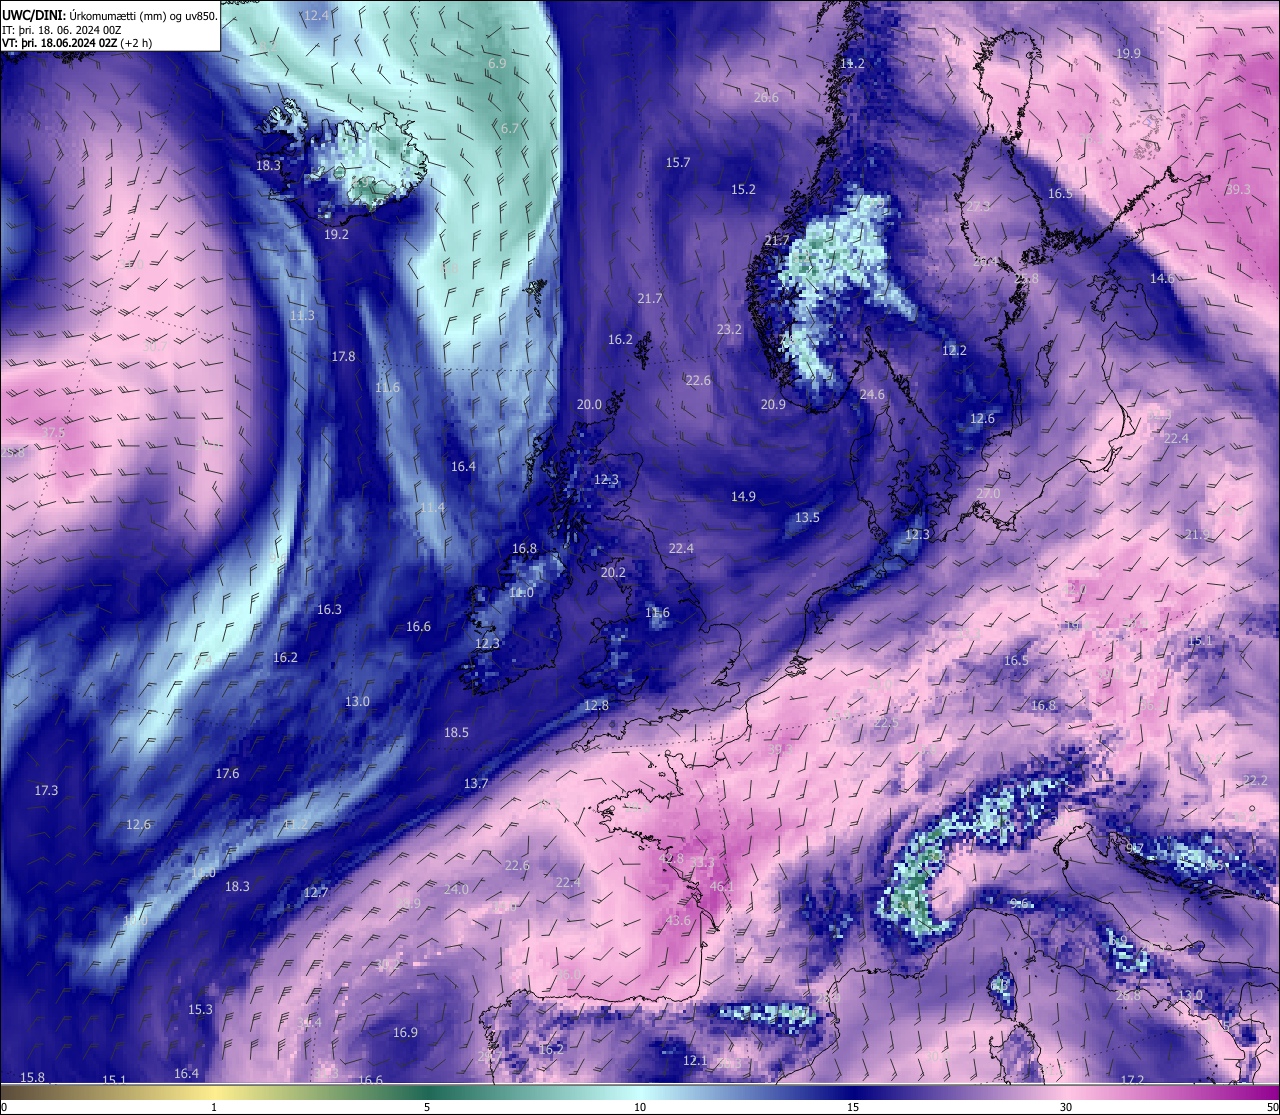Screen dimensions: 1280x1115
Task: Click the 14.9 value in the North Sea
Action: [x=743, y=496]
